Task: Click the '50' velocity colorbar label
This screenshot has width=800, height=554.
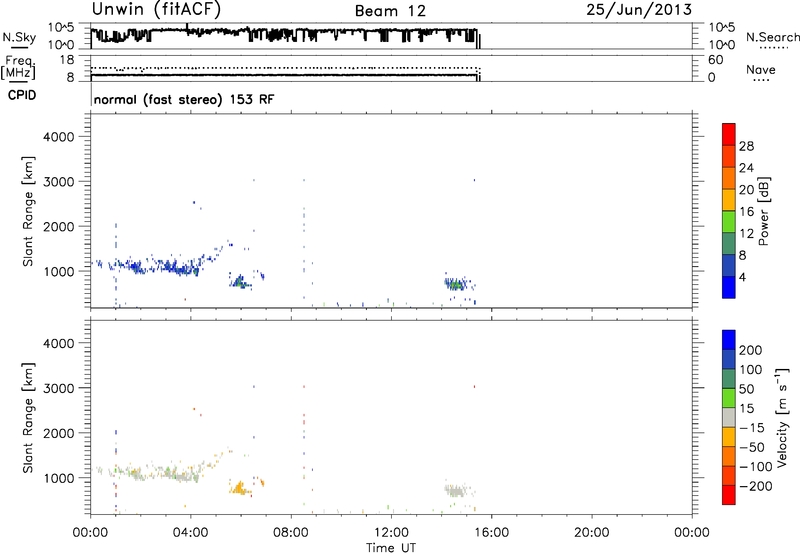Action: click(746, 389)
